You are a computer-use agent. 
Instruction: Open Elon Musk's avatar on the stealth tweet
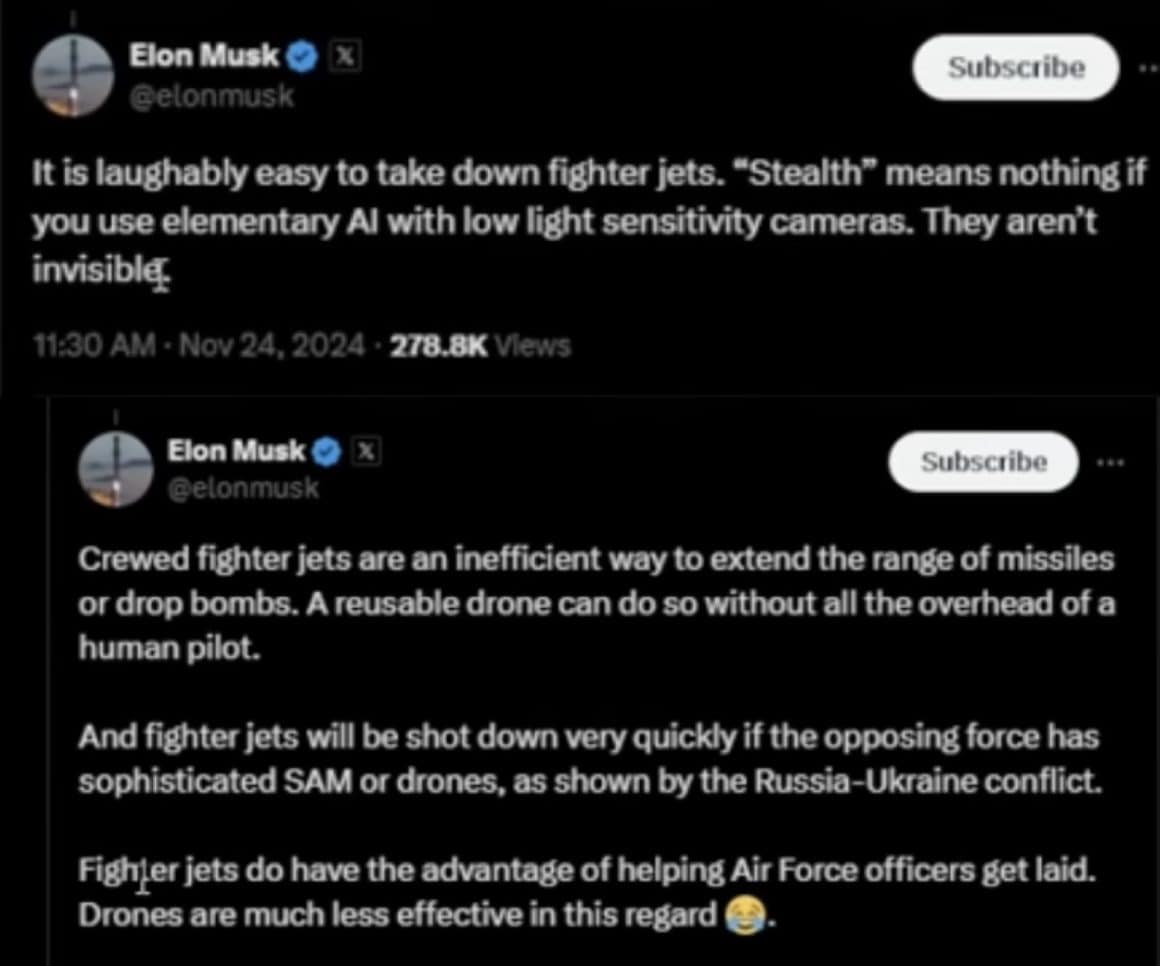coord(73,76)
